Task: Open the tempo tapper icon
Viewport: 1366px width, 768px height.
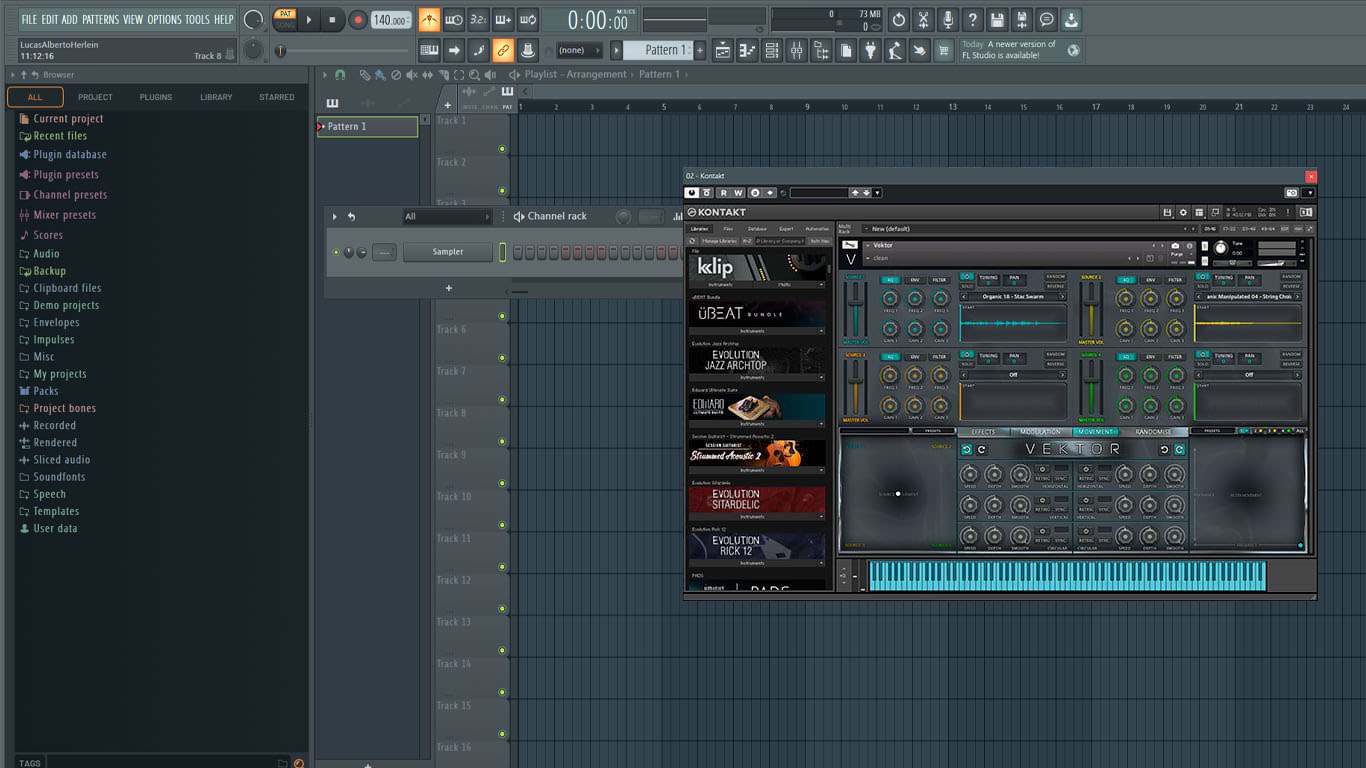Action: point(895,50)
